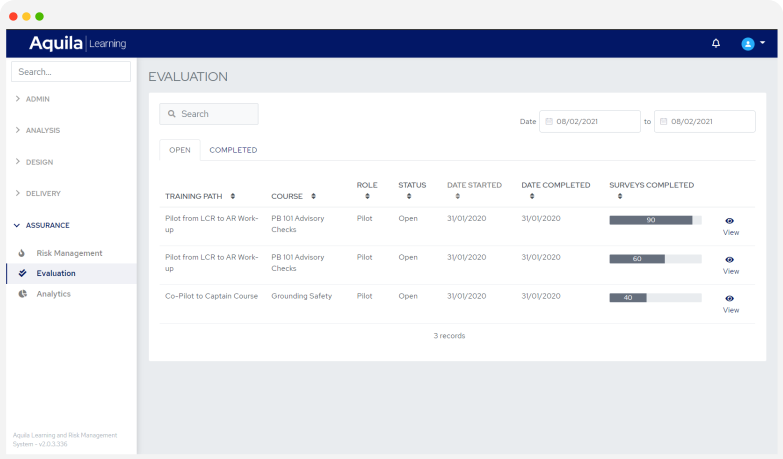Collapse the Assurance sidebar section
The width and height of the screenshot is (783, 459).
(x=47, y=225)
